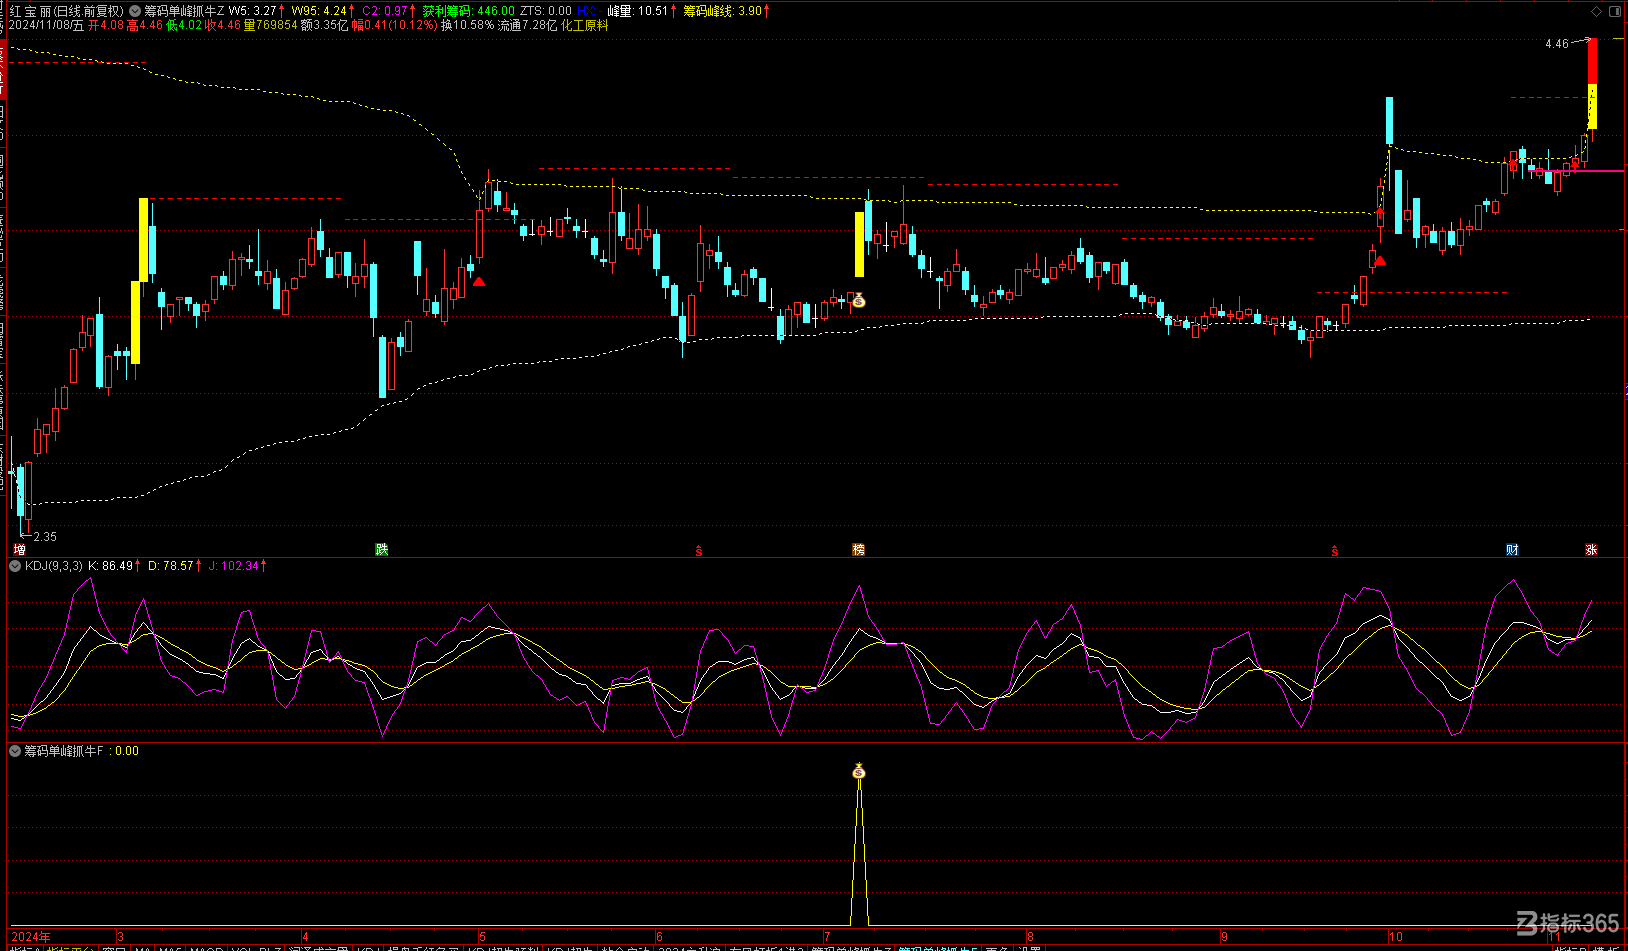Click the 获利筹码: 446.00 value

[x=468, y=11]
